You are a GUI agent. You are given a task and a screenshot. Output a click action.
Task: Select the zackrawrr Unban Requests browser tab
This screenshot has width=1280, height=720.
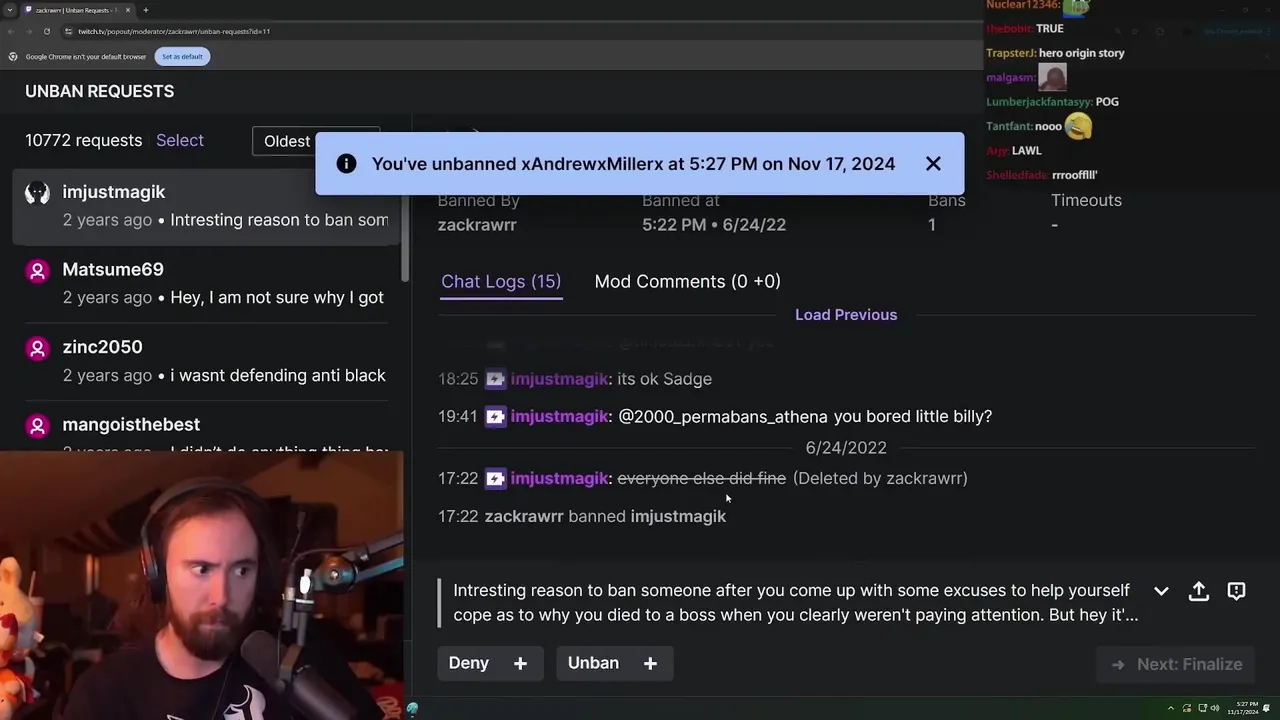76,10
